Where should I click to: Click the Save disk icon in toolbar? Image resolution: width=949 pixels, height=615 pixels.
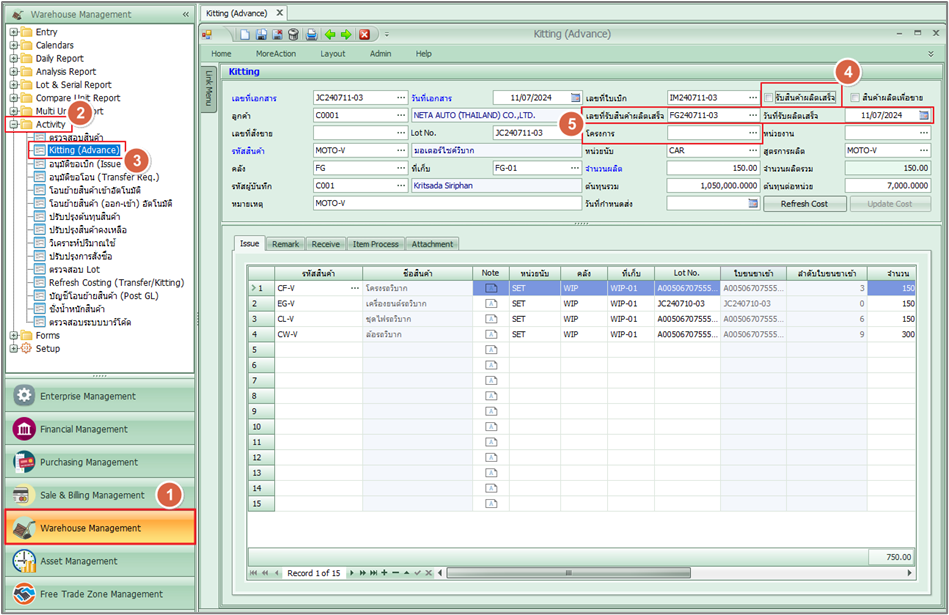[x=261, y=34]
